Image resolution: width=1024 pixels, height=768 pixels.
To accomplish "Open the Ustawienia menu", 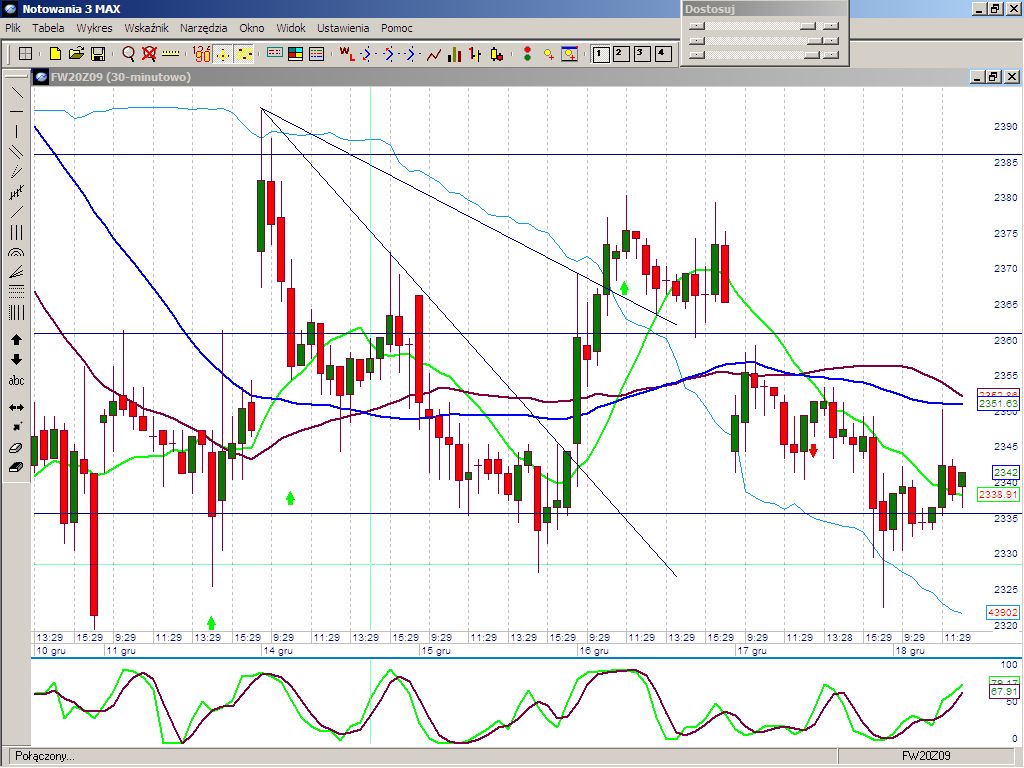I will (x=343, y=28).
